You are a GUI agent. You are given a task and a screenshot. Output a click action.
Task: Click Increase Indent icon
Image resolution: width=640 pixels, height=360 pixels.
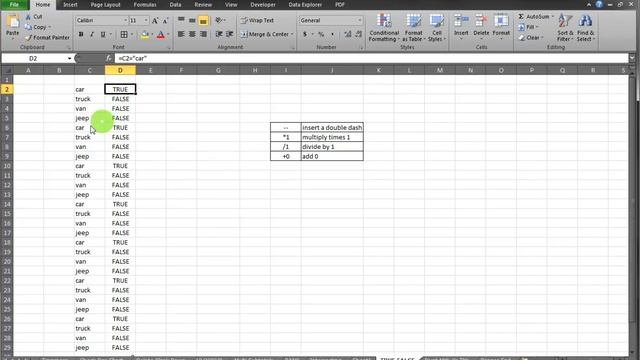click(230, 34)
